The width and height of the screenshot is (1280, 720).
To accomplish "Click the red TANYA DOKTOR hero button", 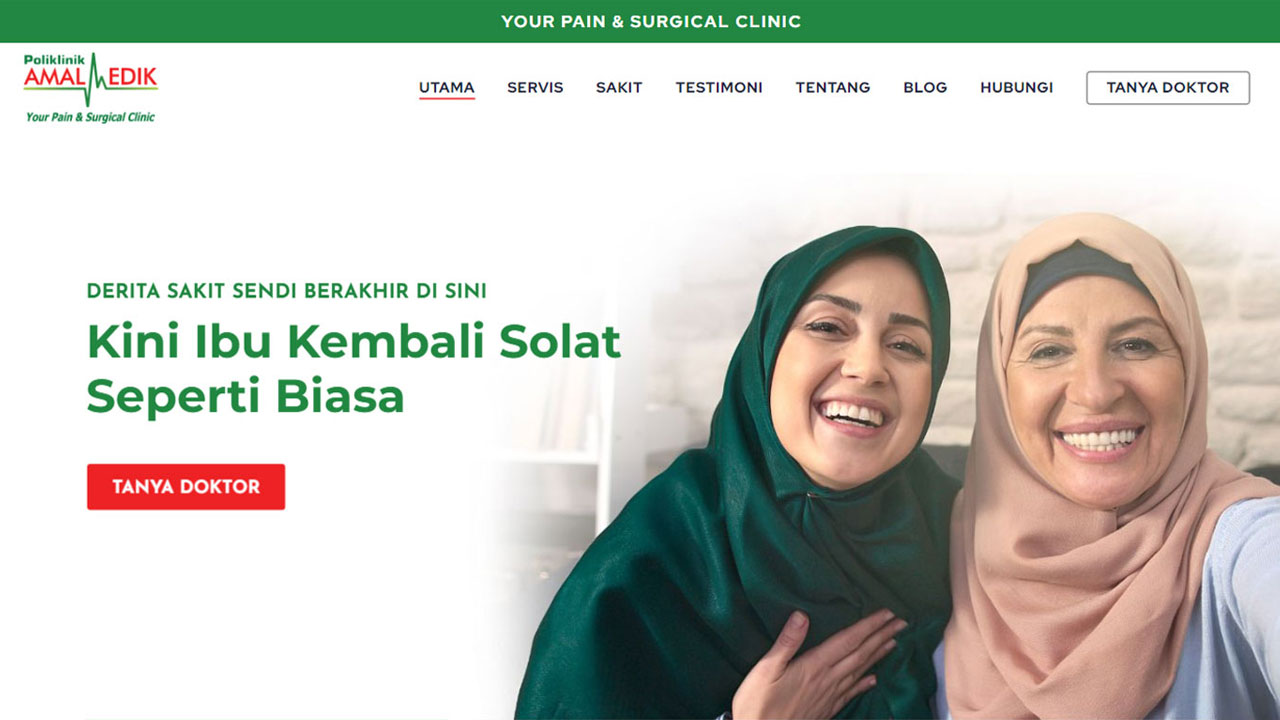I will pos(186,487).
